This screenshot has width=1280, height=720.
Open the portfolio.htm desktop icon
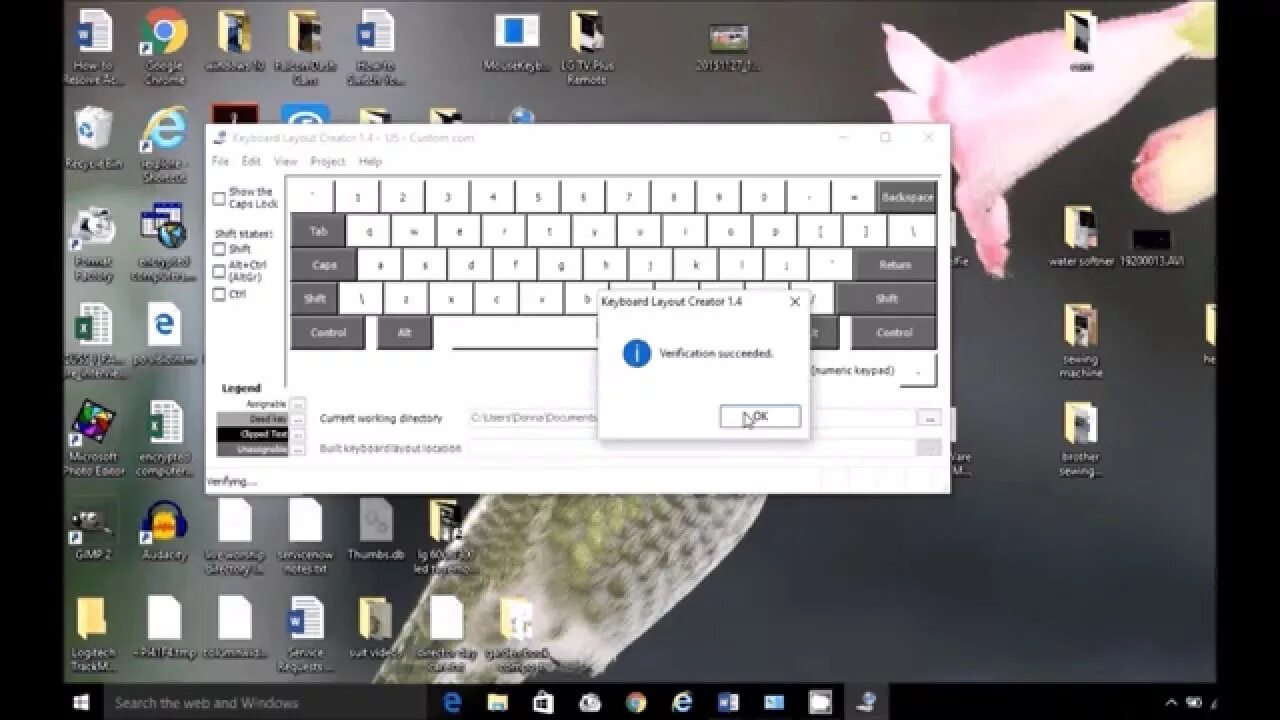click(x=164, y=336)
